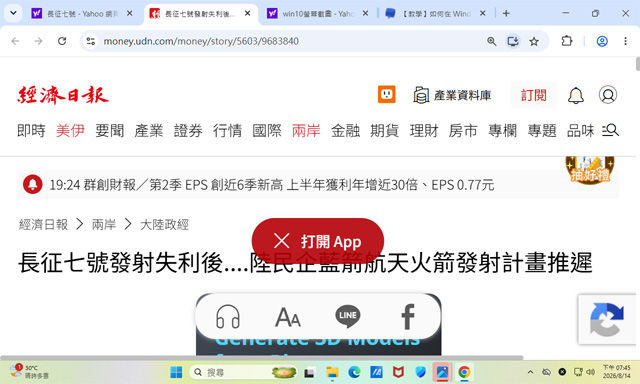Open the 期貨 menu item
The image size is (640, 384).
click(x=384, y=131)
